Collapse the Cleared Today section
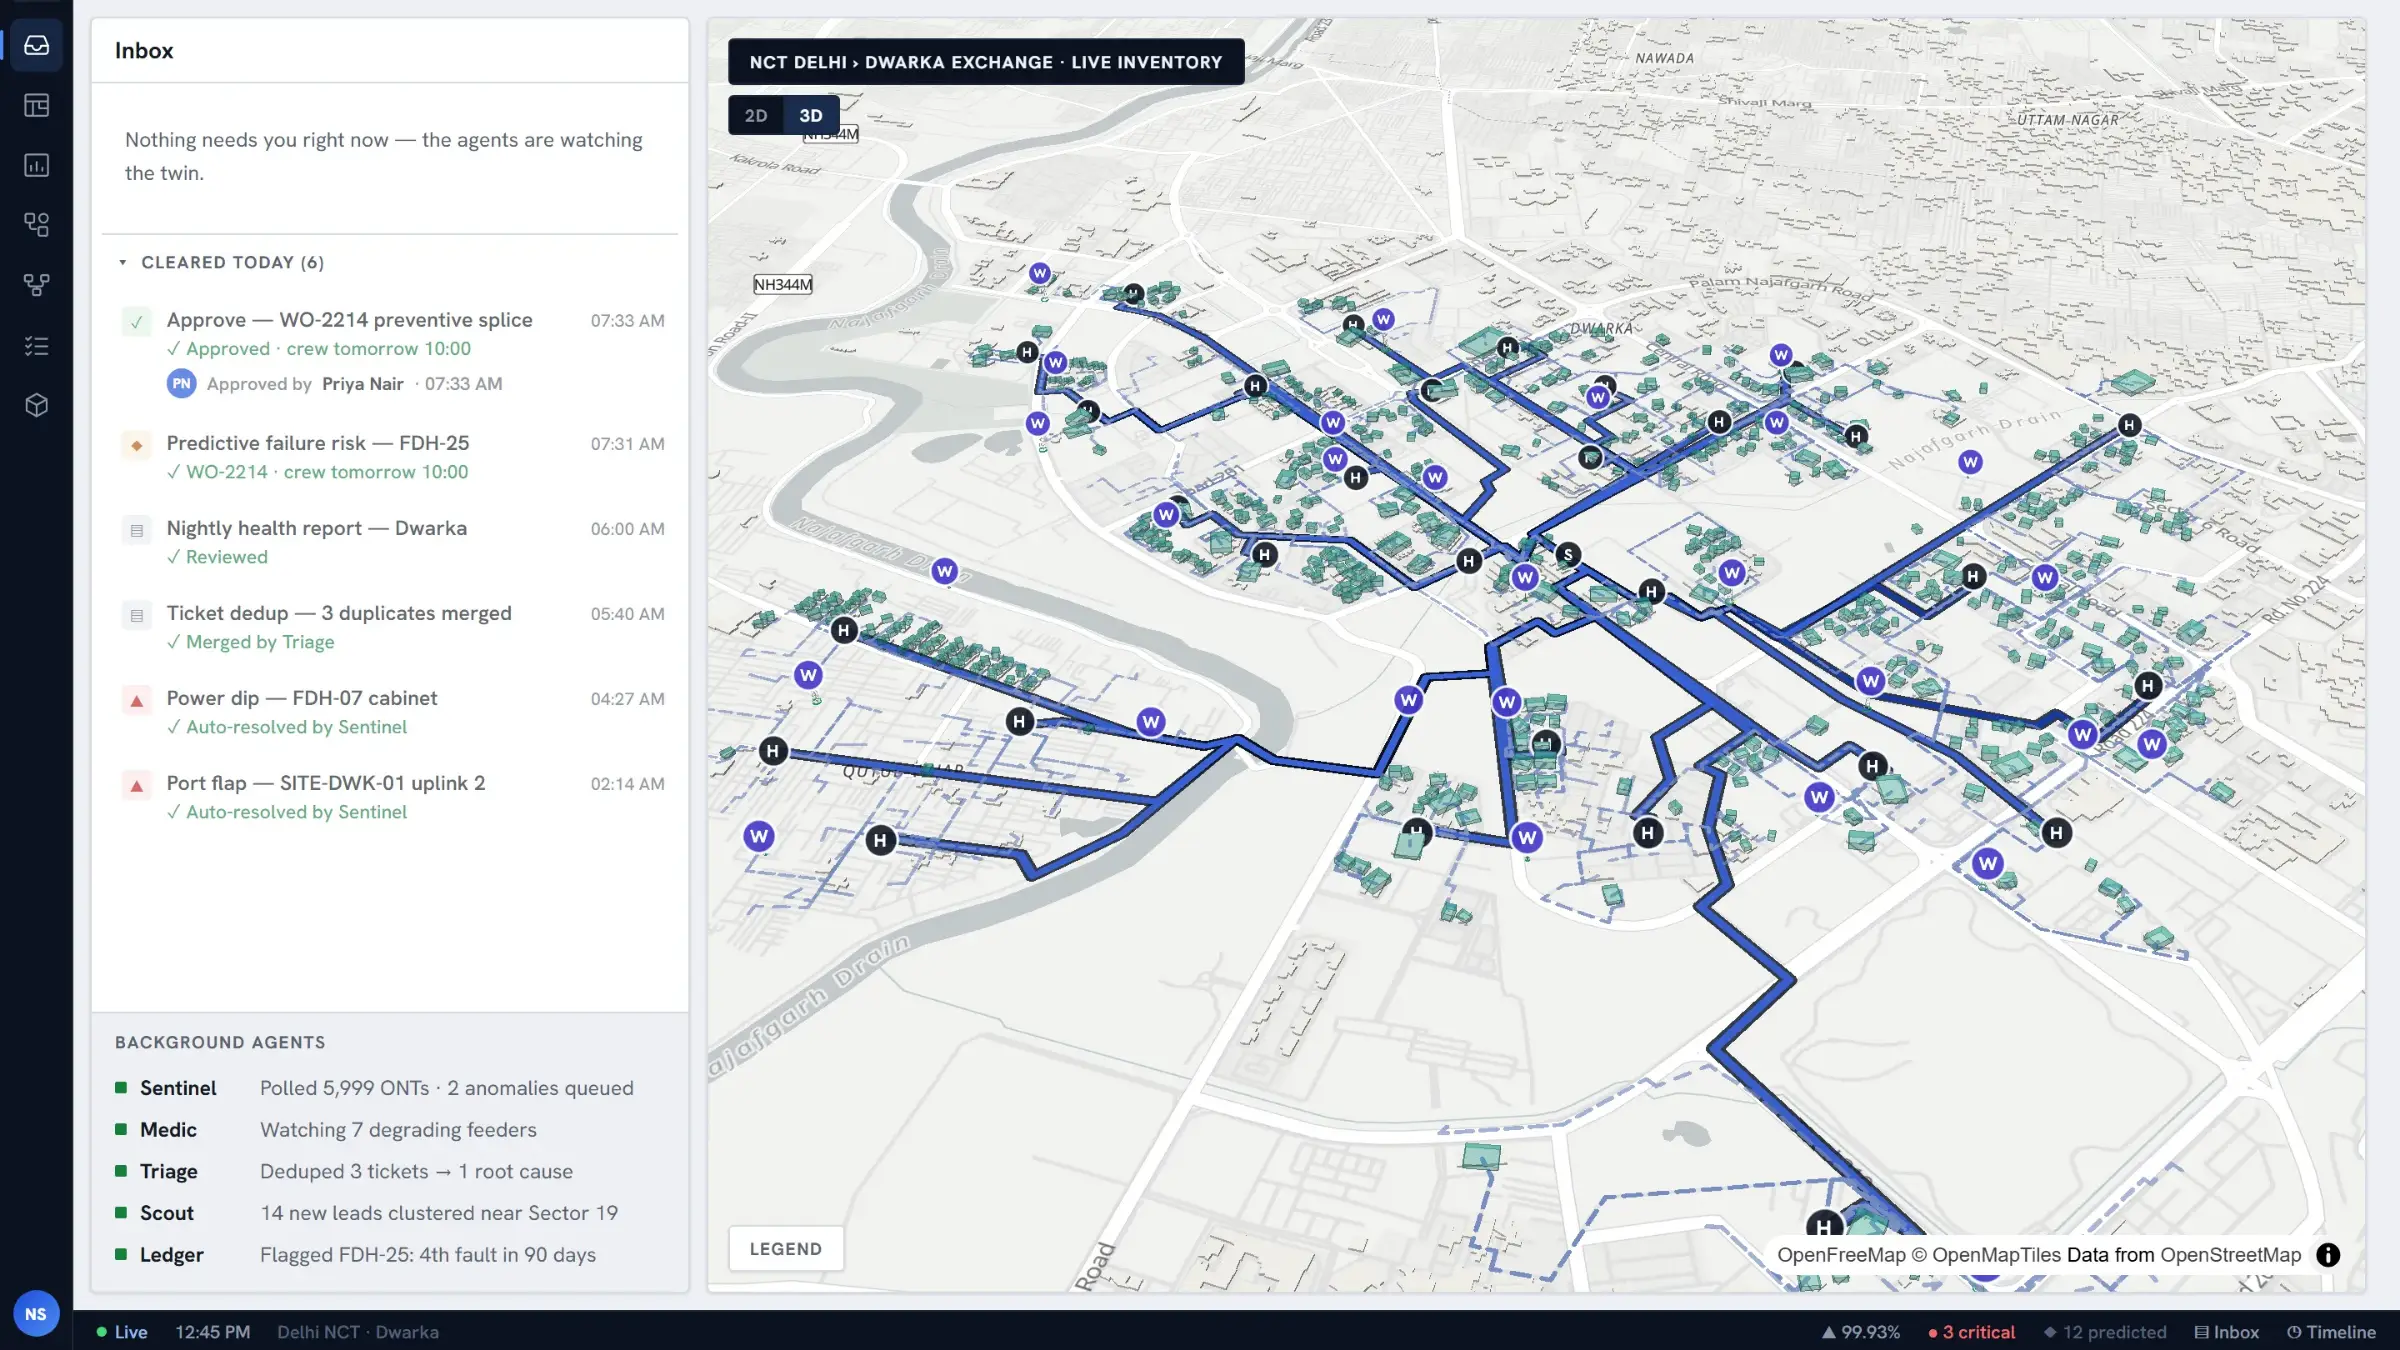This screenshot has width=2400, height=1350. coord(220,262)
